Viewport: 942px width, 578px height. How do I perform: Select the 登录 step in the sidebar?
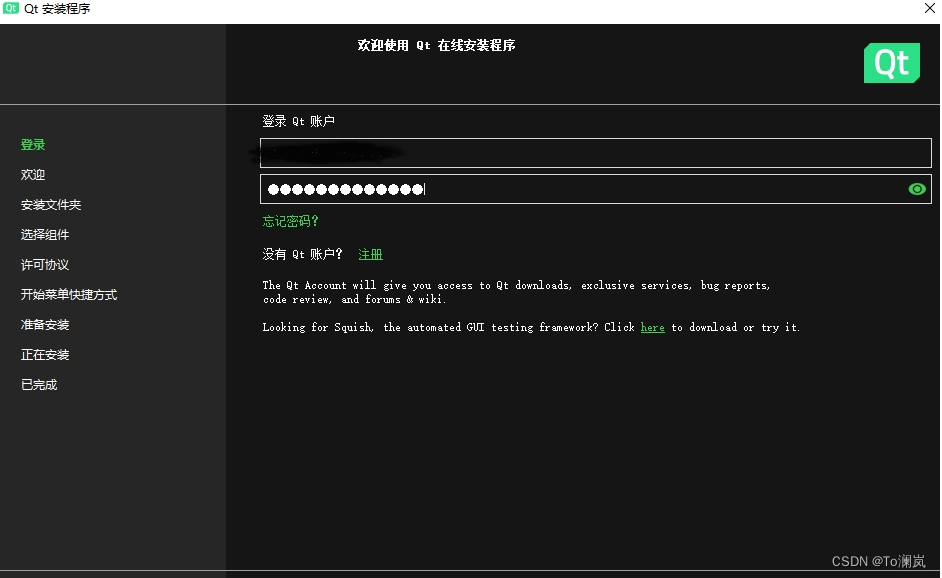33,145
